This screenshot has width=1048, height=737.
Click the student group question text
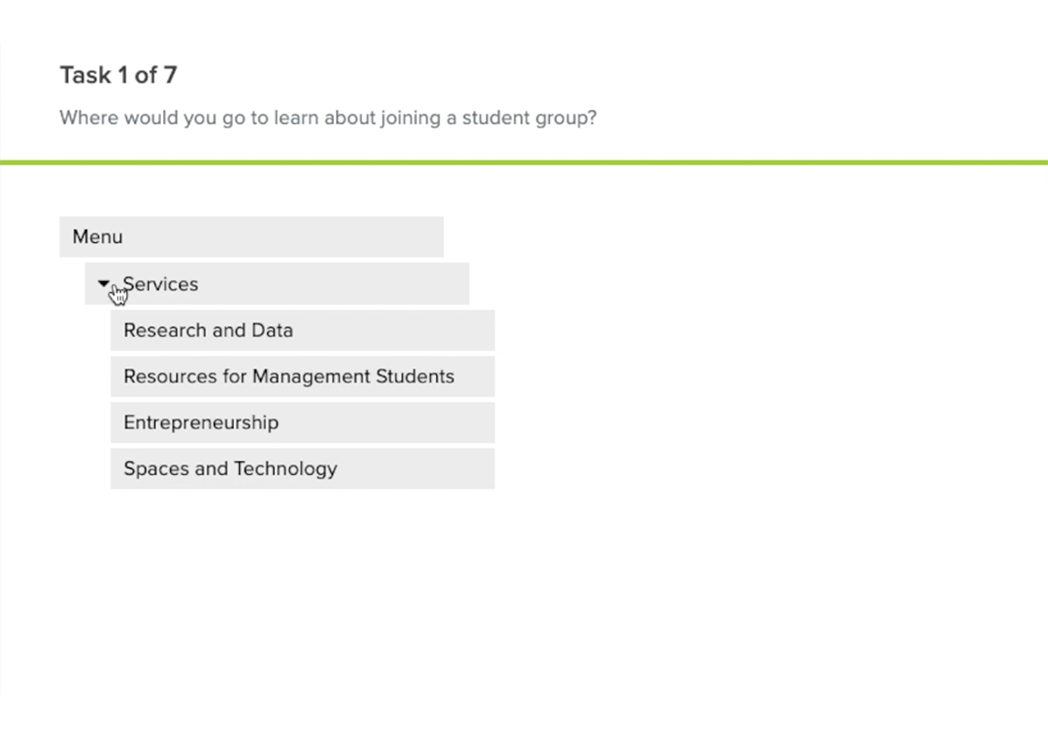328,118
